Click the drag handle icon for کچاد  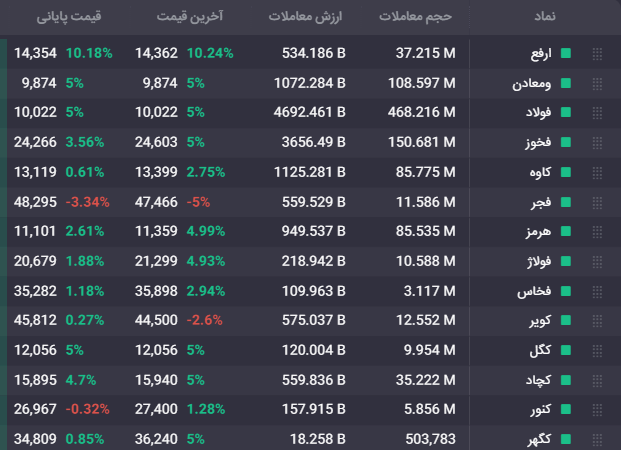coord(597,381)
